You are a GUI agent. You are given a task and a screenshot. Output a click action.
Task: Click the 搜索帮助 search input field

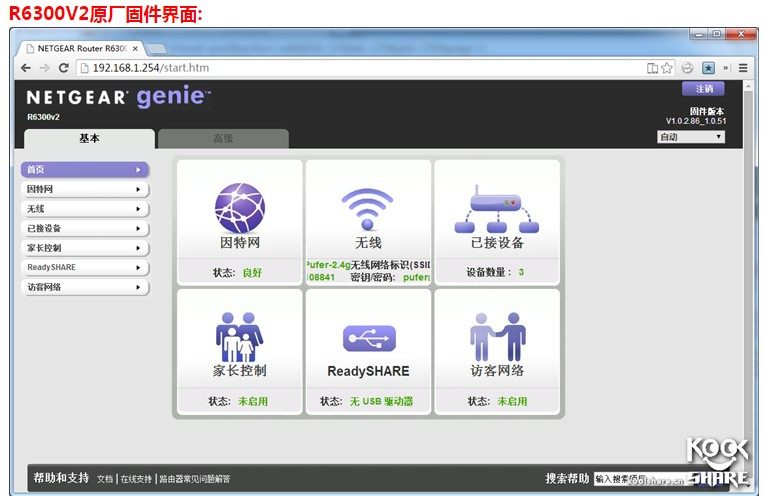641,479
